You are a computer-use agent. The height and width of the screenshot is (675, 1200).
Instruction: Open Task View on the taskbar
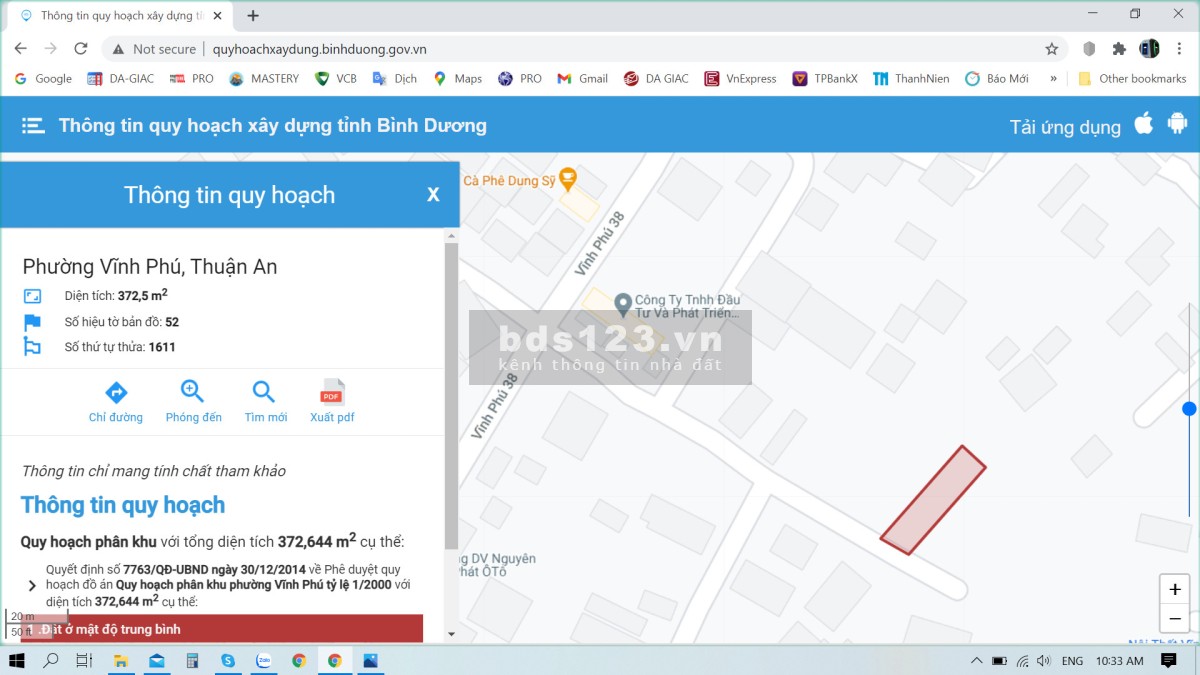click(84, 660)
